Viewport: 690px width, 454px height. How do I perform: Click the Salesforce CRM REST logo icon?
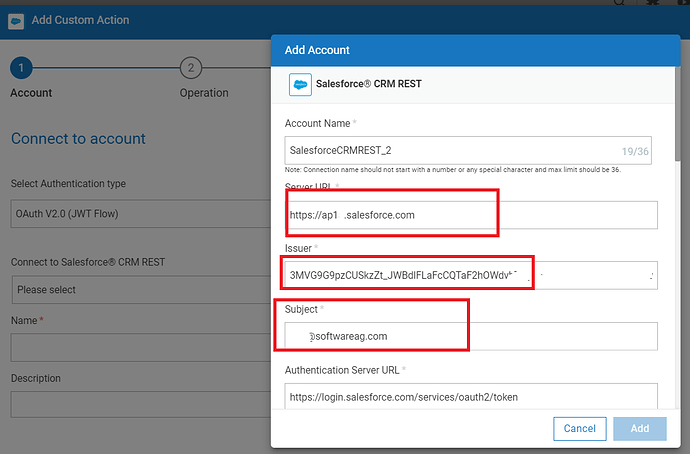300,85
